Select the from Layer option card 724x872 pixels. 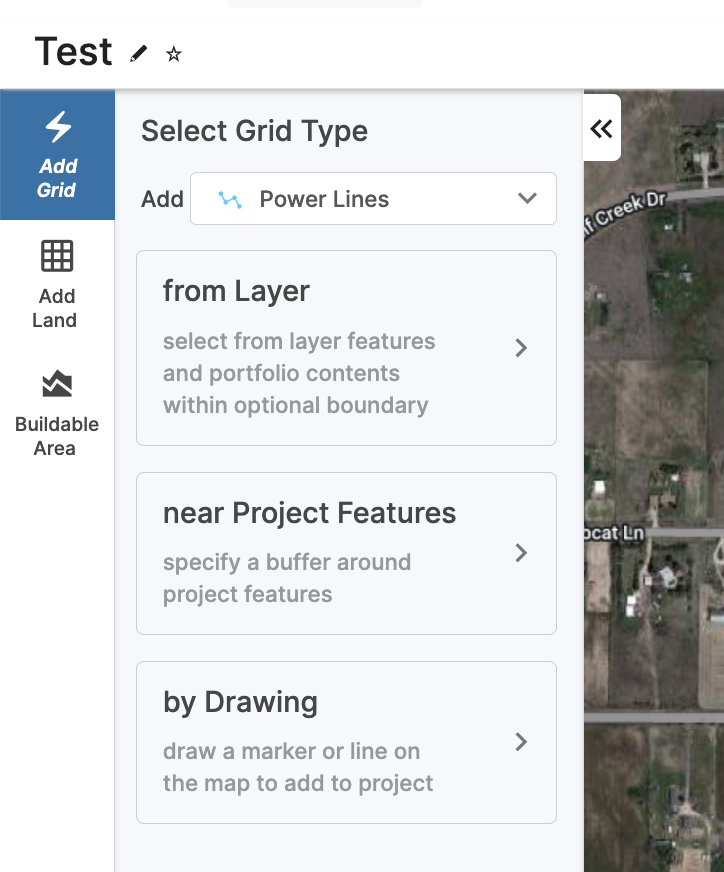[x=345, y=348]
